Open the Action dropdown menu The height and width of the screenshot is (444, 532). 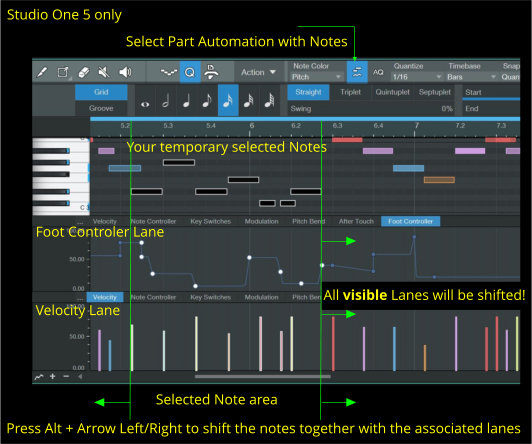(x=258, y=72)
